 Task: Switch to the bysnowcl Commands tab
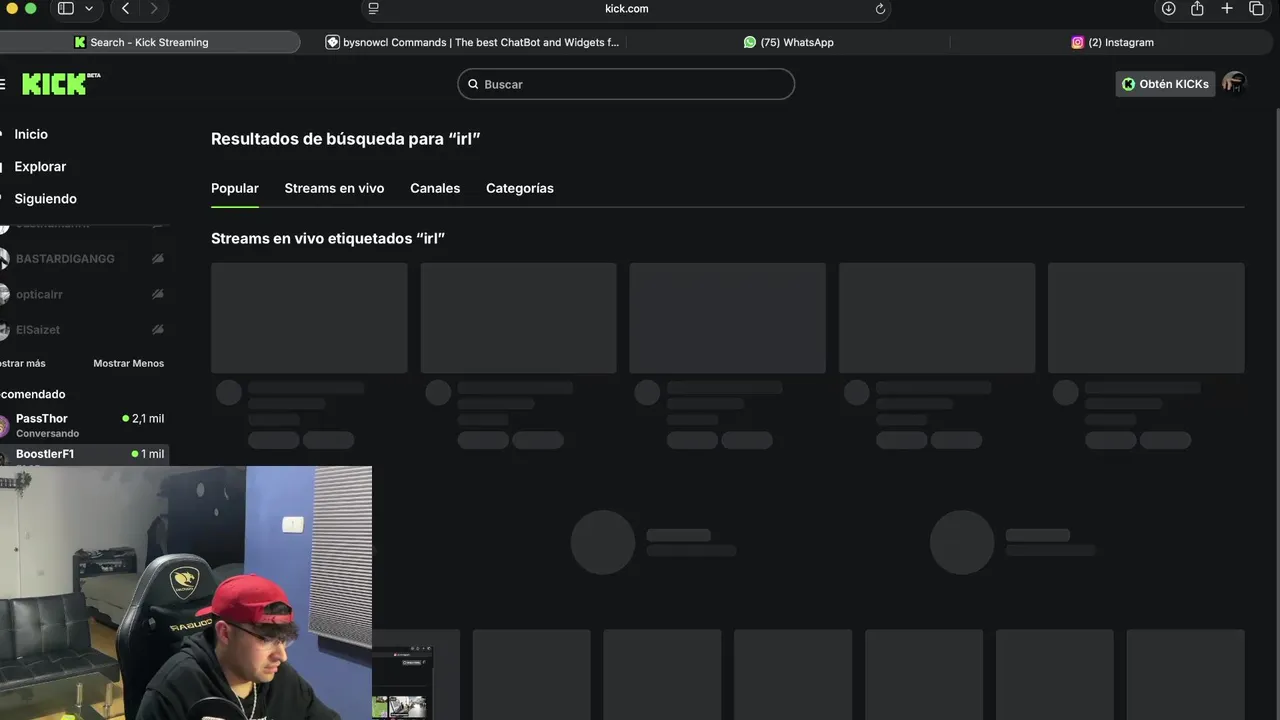point(472,42)
